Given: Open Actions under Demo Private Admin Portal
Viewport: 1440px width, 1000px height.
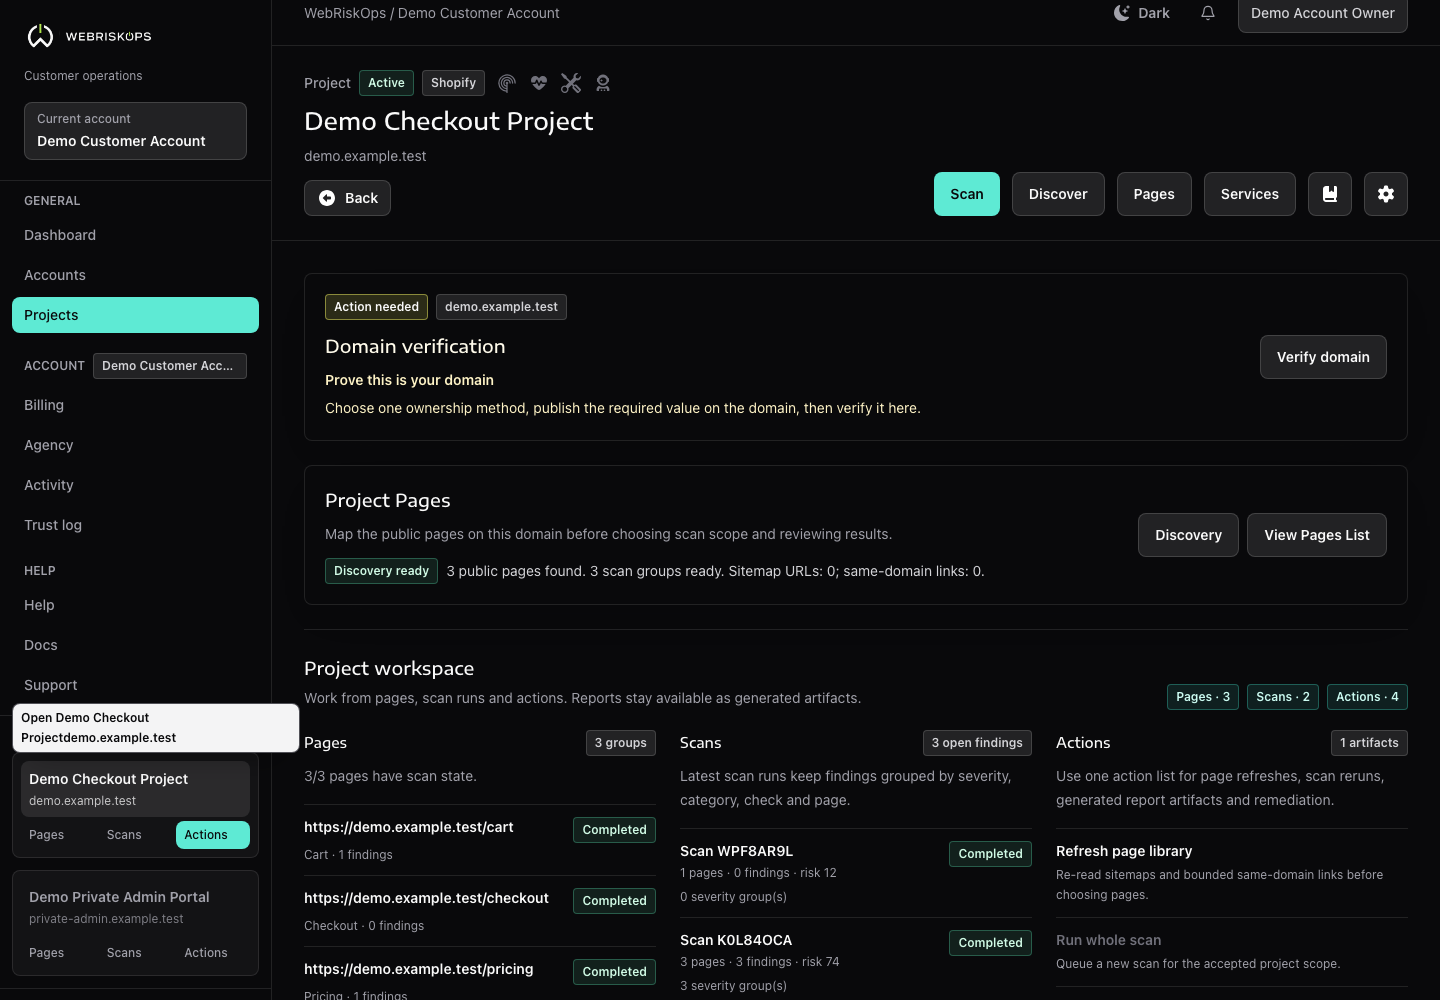Looking at the screenshot, I should [x=206, y=953].
